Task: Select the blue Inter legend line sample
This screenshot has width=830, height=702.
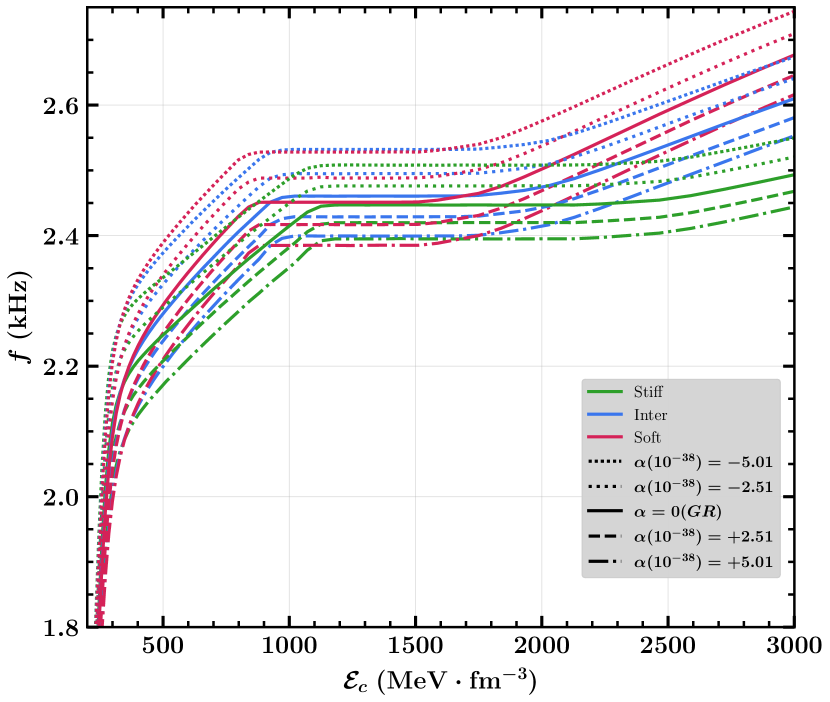Action: pyautogui.click(x=605, y=415)
